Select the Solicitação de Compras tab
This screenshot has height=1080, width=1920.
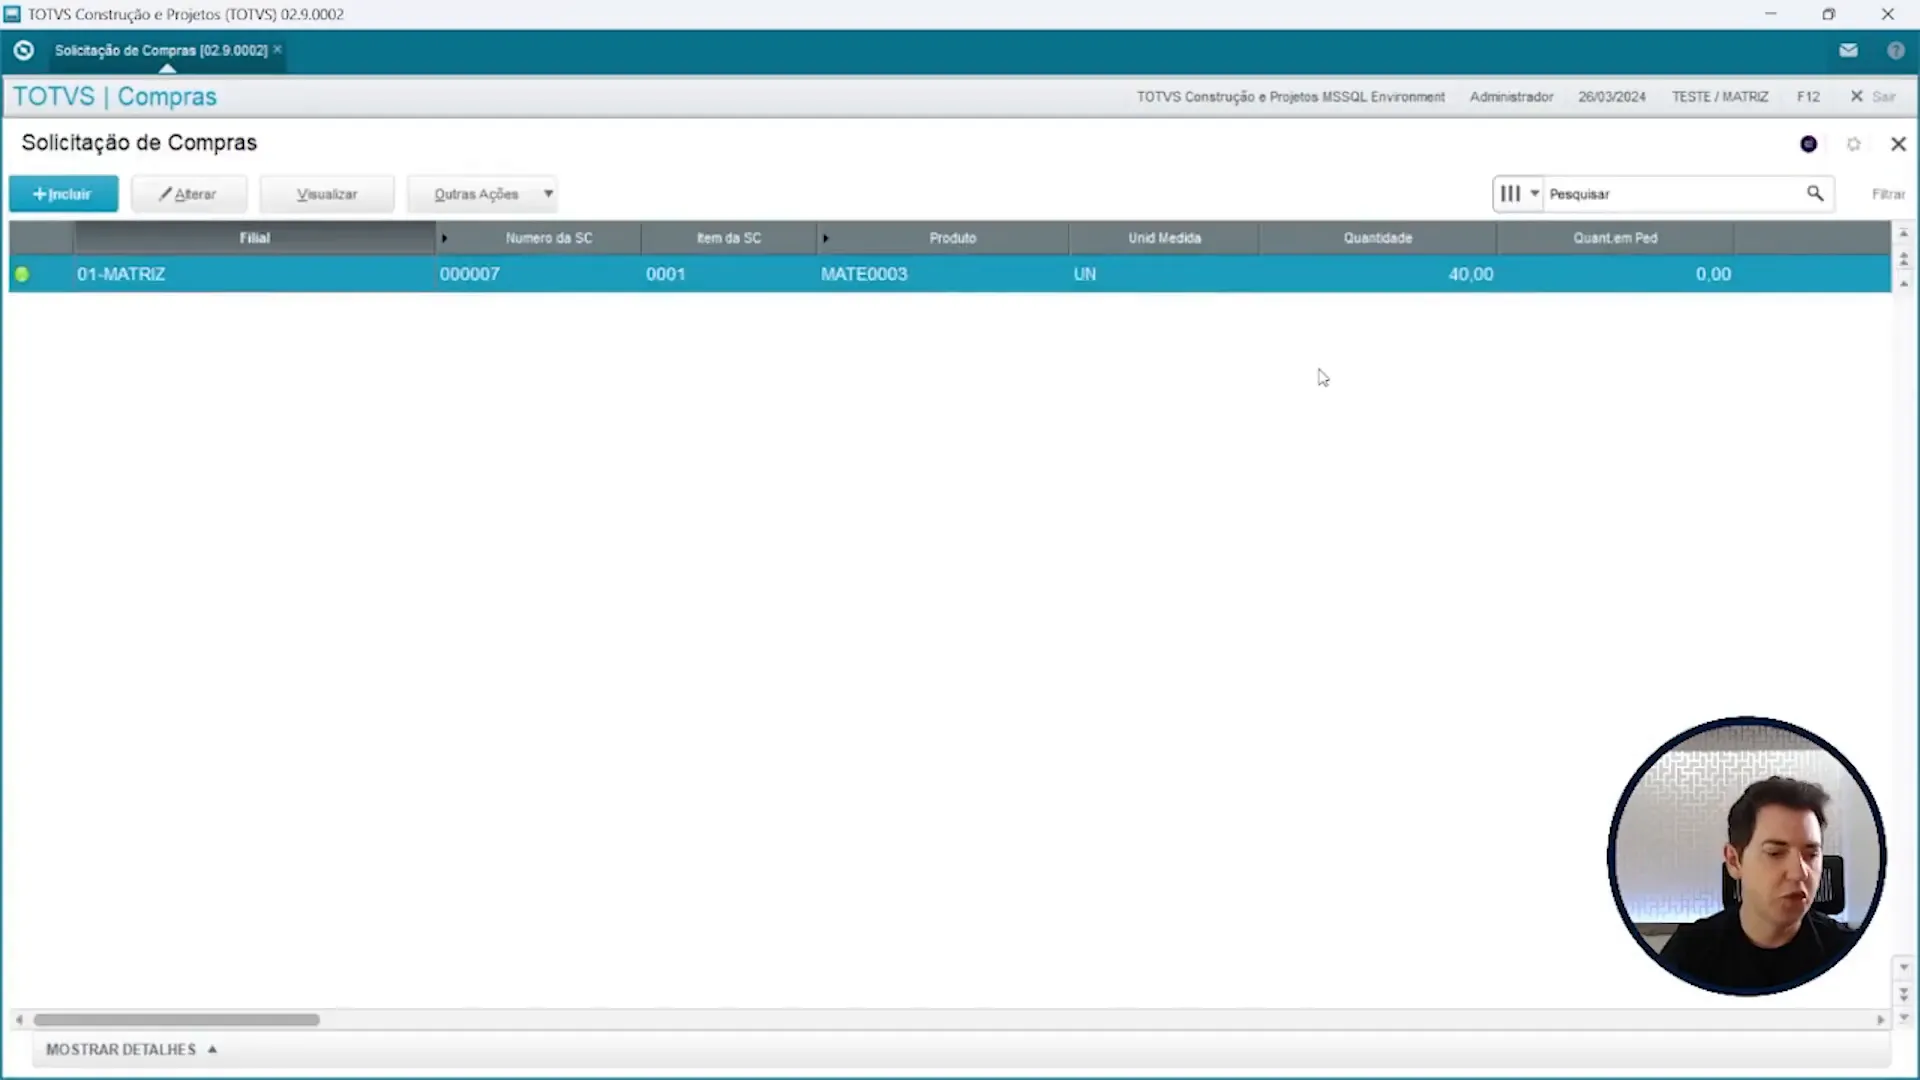(160, 50)
